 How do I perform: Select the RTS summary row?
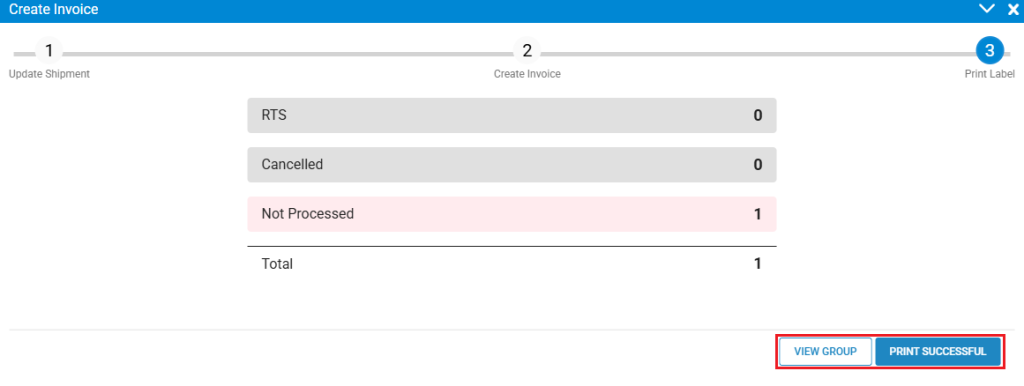point(511,116)
